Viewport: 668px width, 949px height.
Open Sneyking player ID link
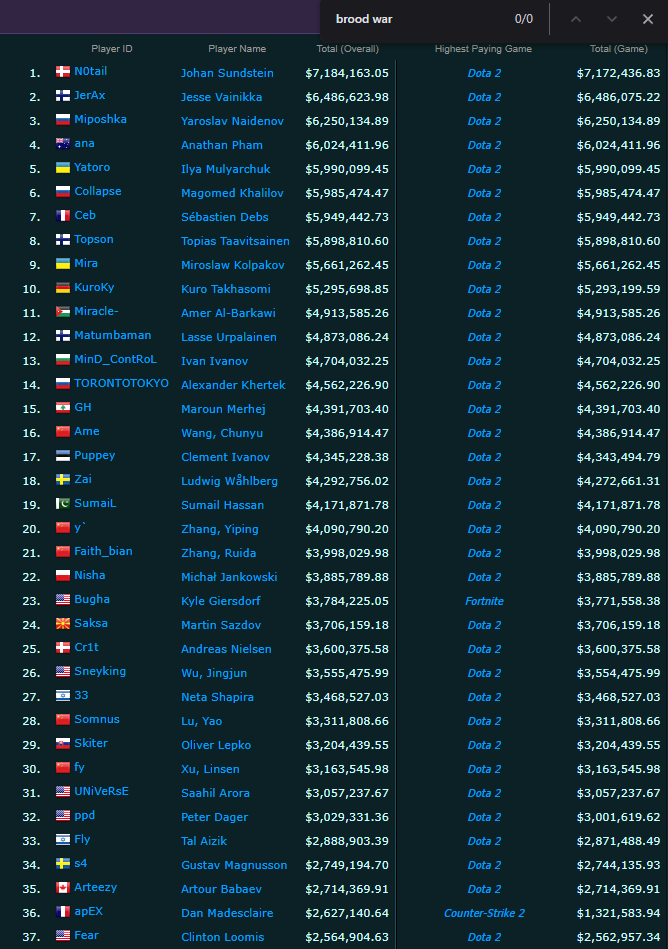pos(100,671)
